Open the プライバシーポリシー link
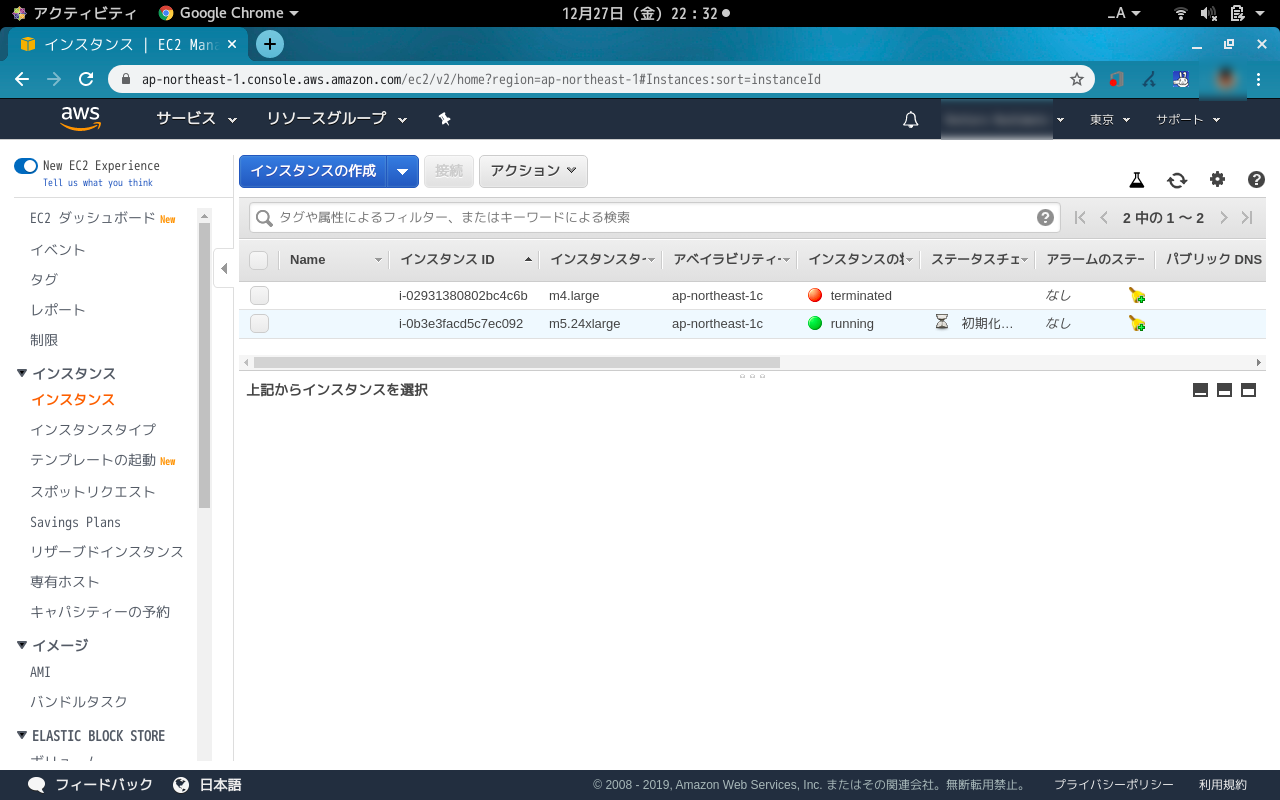 pos(1114,785)
